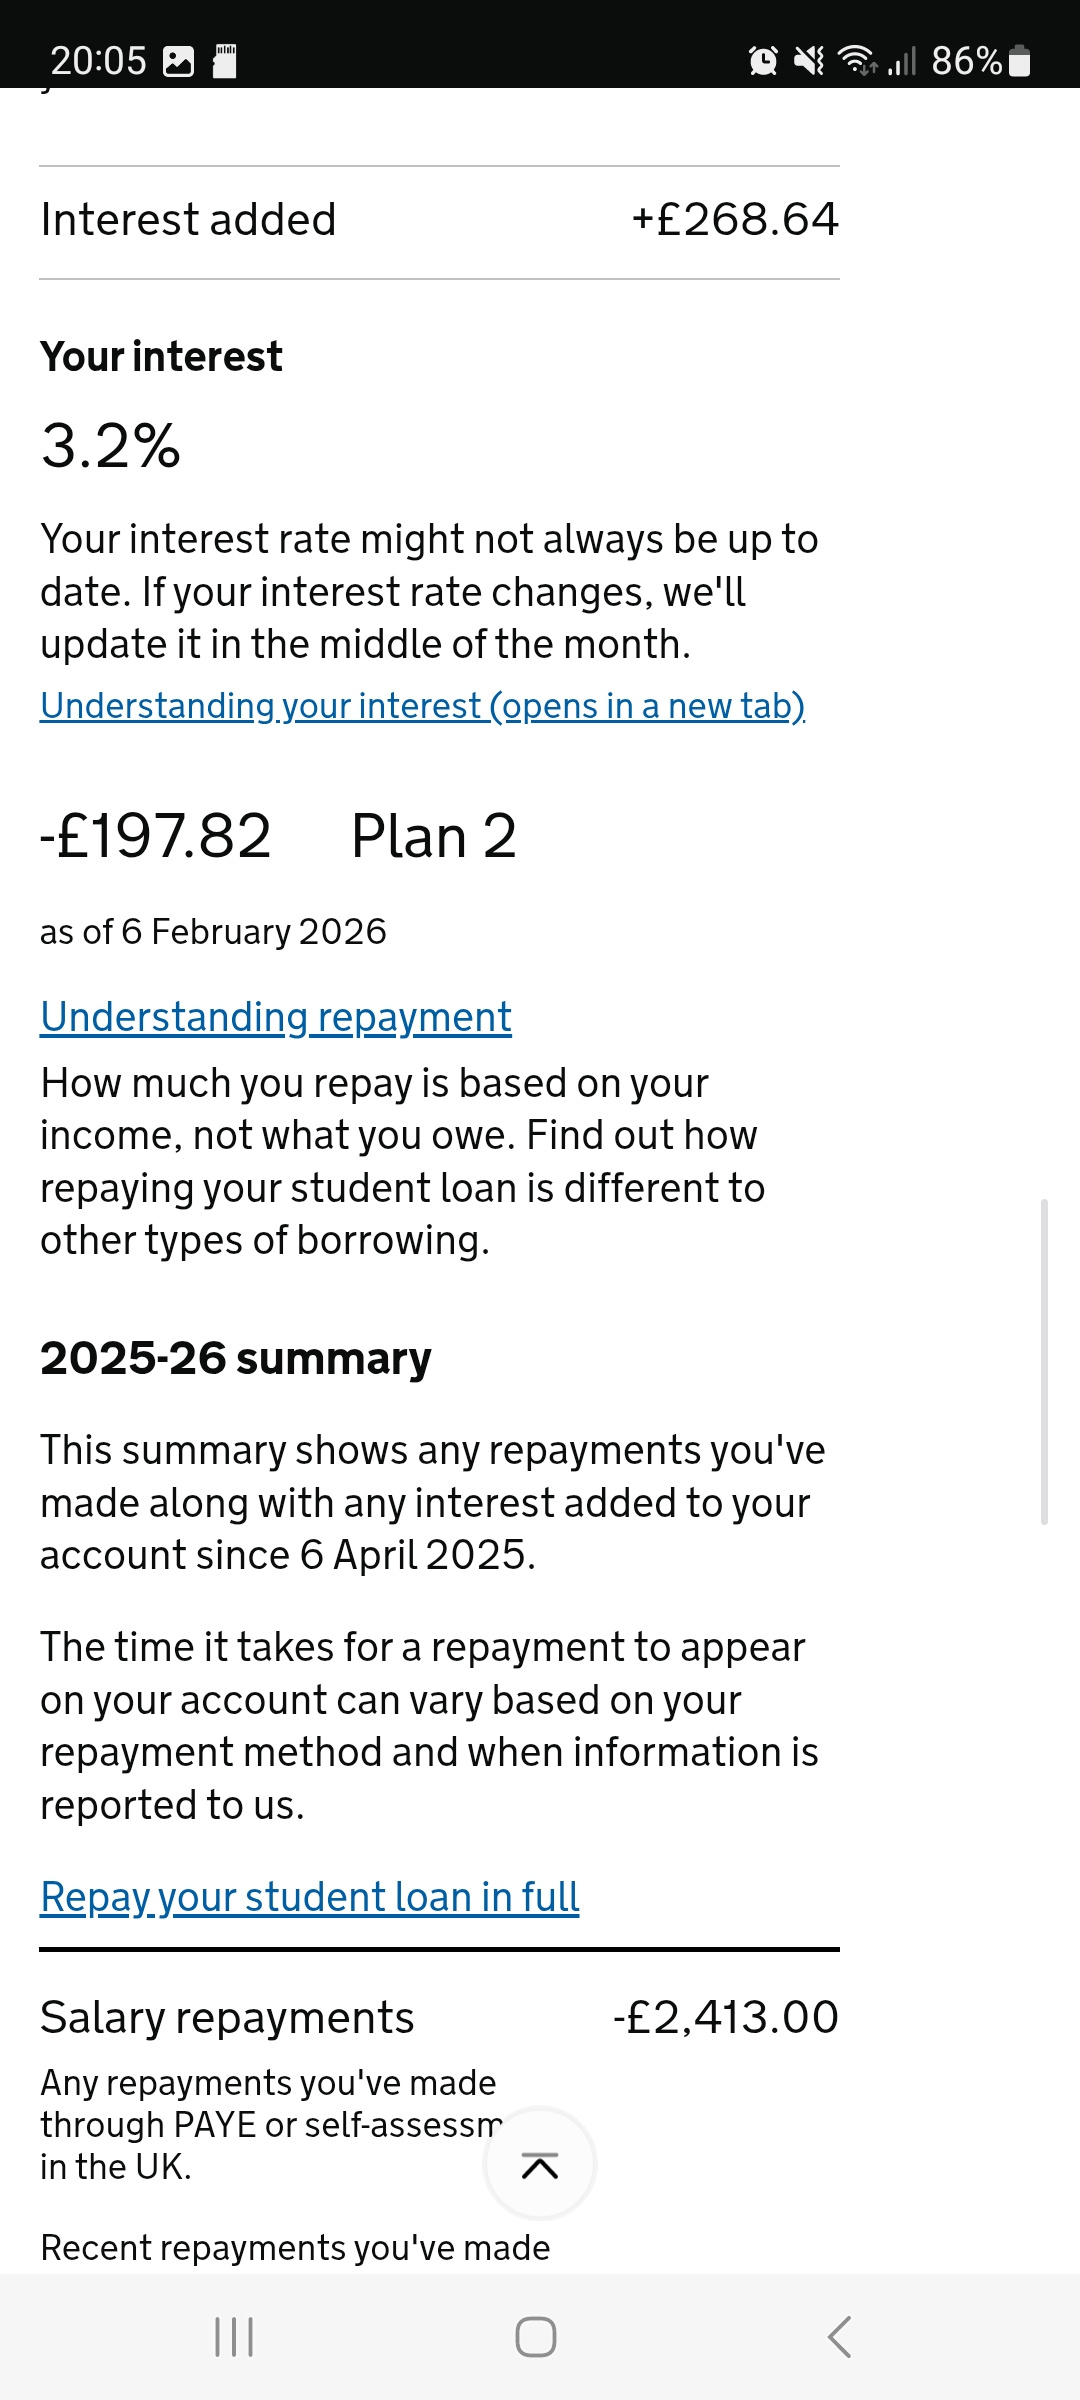This screenshot has width=1080, height=2400.
Task: Tap the muted sound status icon
Action: tap(809, 61)
